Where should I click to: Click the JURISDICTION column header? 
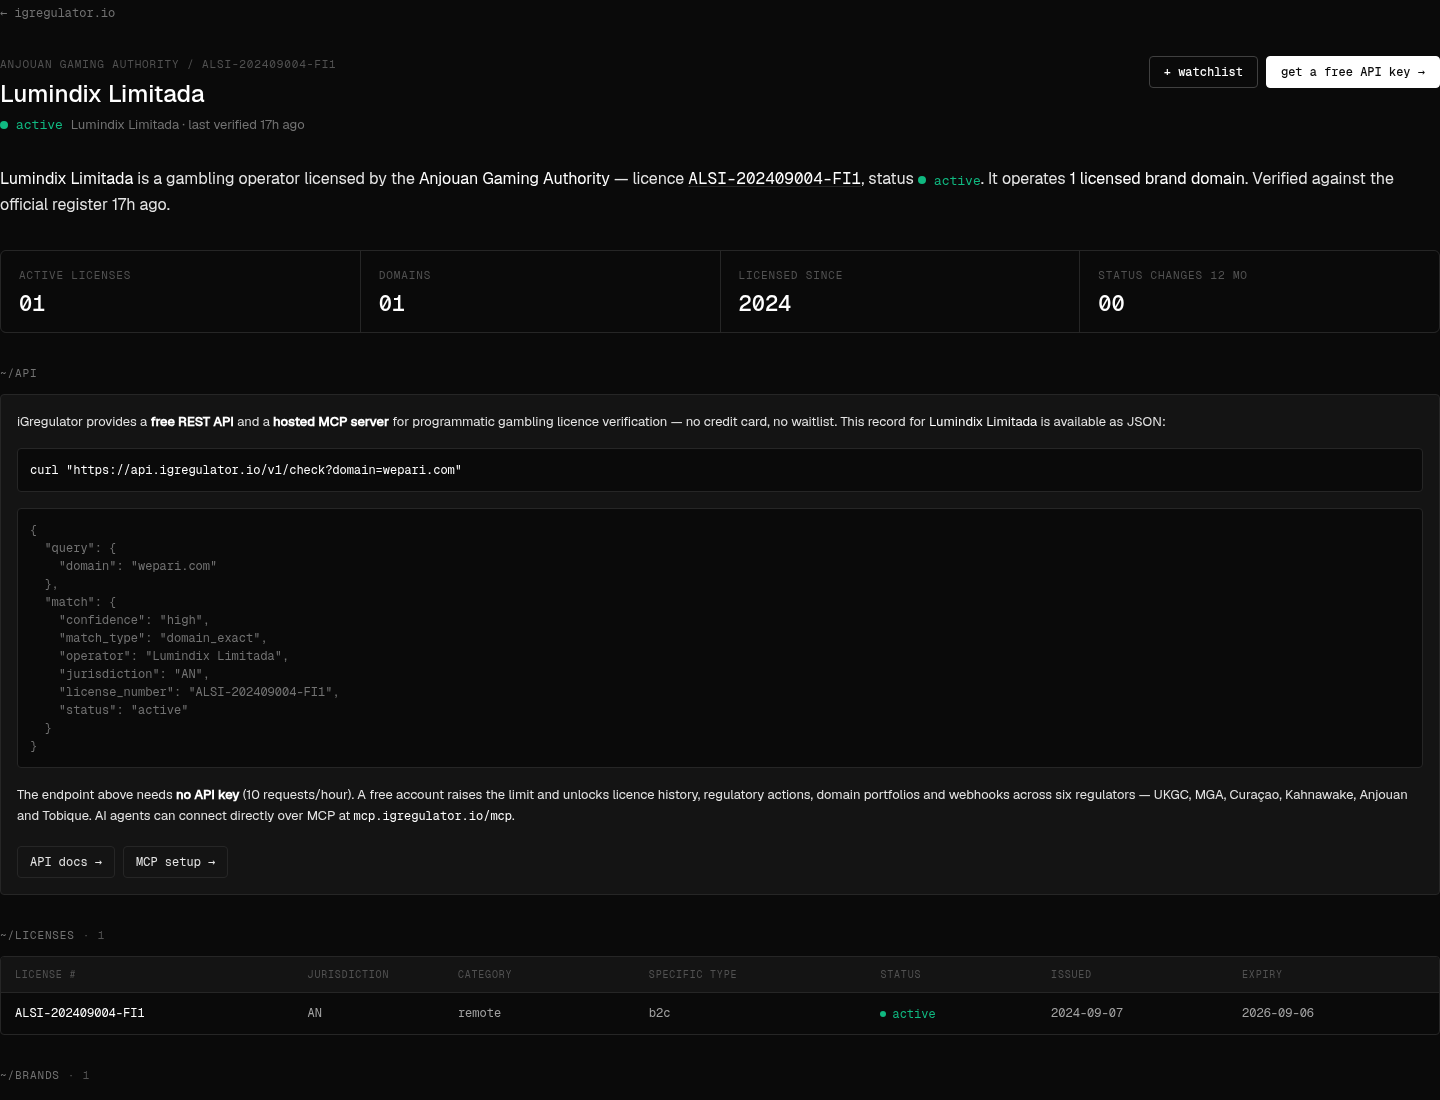(x=348, y=974)
